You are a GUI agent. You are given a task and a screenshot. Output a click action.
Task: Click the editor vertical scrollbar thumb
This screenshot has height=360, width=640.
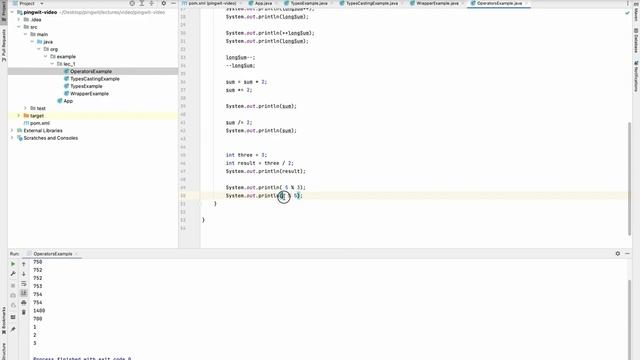coord(629,178)
